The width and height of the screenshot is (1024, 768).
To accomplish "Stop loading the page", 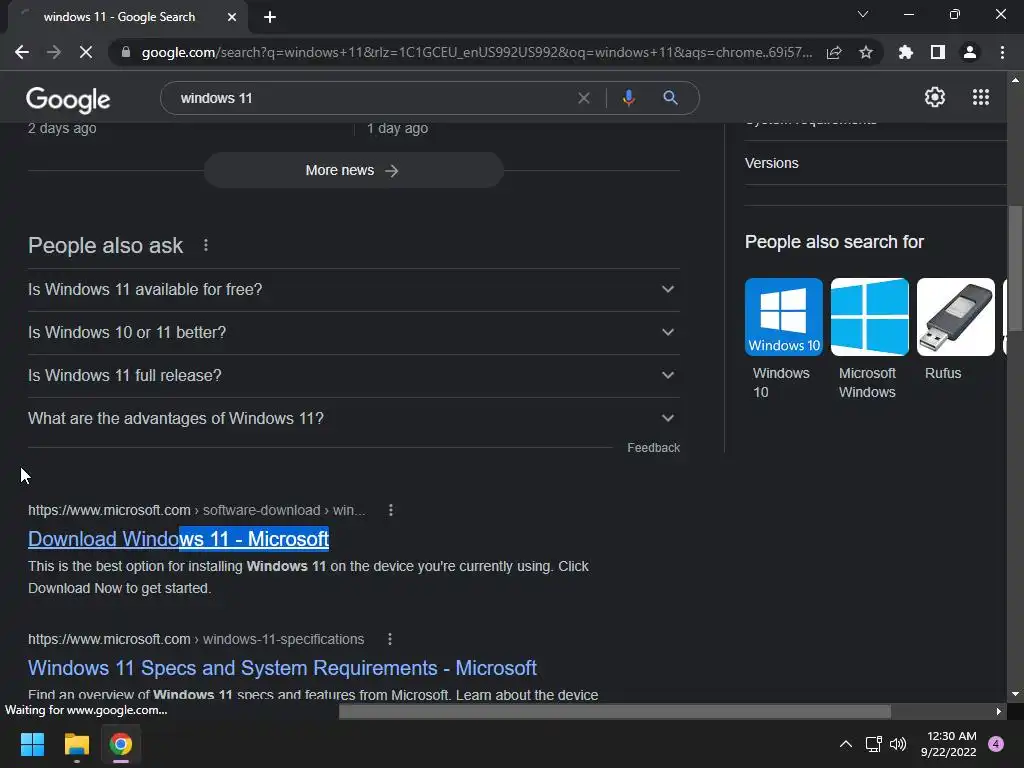I will pyautogui.click(x=86, y=52).
